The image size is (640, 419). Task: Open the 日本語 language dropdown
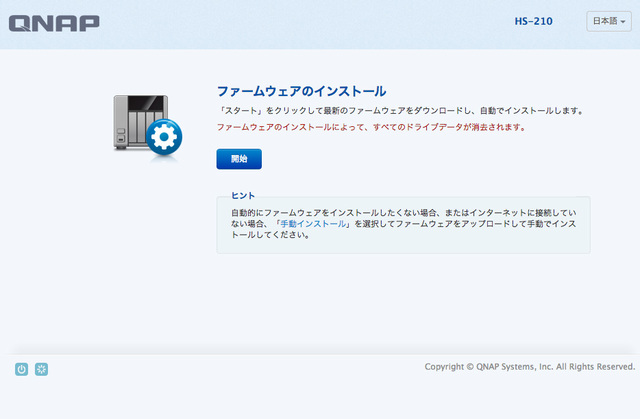tap(608, 22)
